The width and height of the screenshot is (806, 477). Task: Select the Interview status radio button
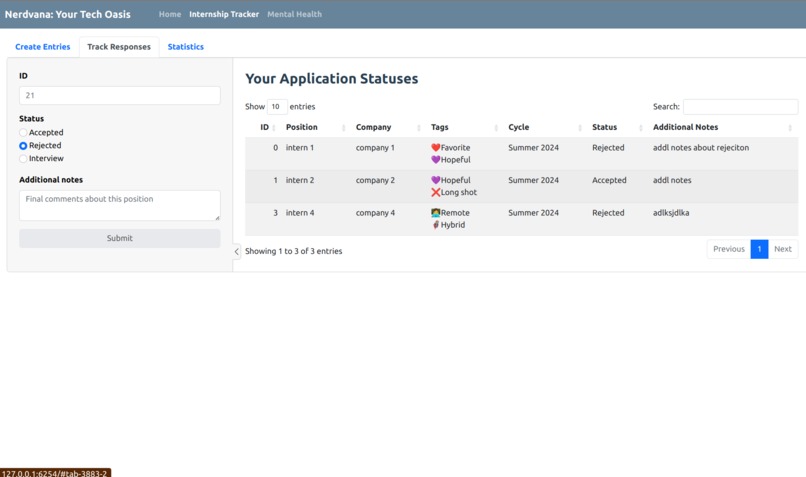[x=23, y=159]
